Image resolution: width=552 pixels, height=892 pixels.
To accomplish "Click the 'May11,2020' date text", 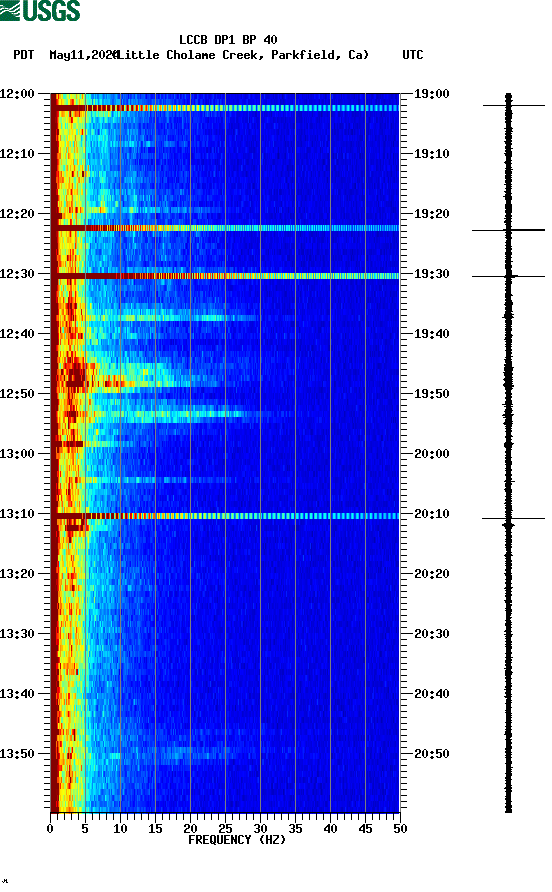I will point(83,55).
